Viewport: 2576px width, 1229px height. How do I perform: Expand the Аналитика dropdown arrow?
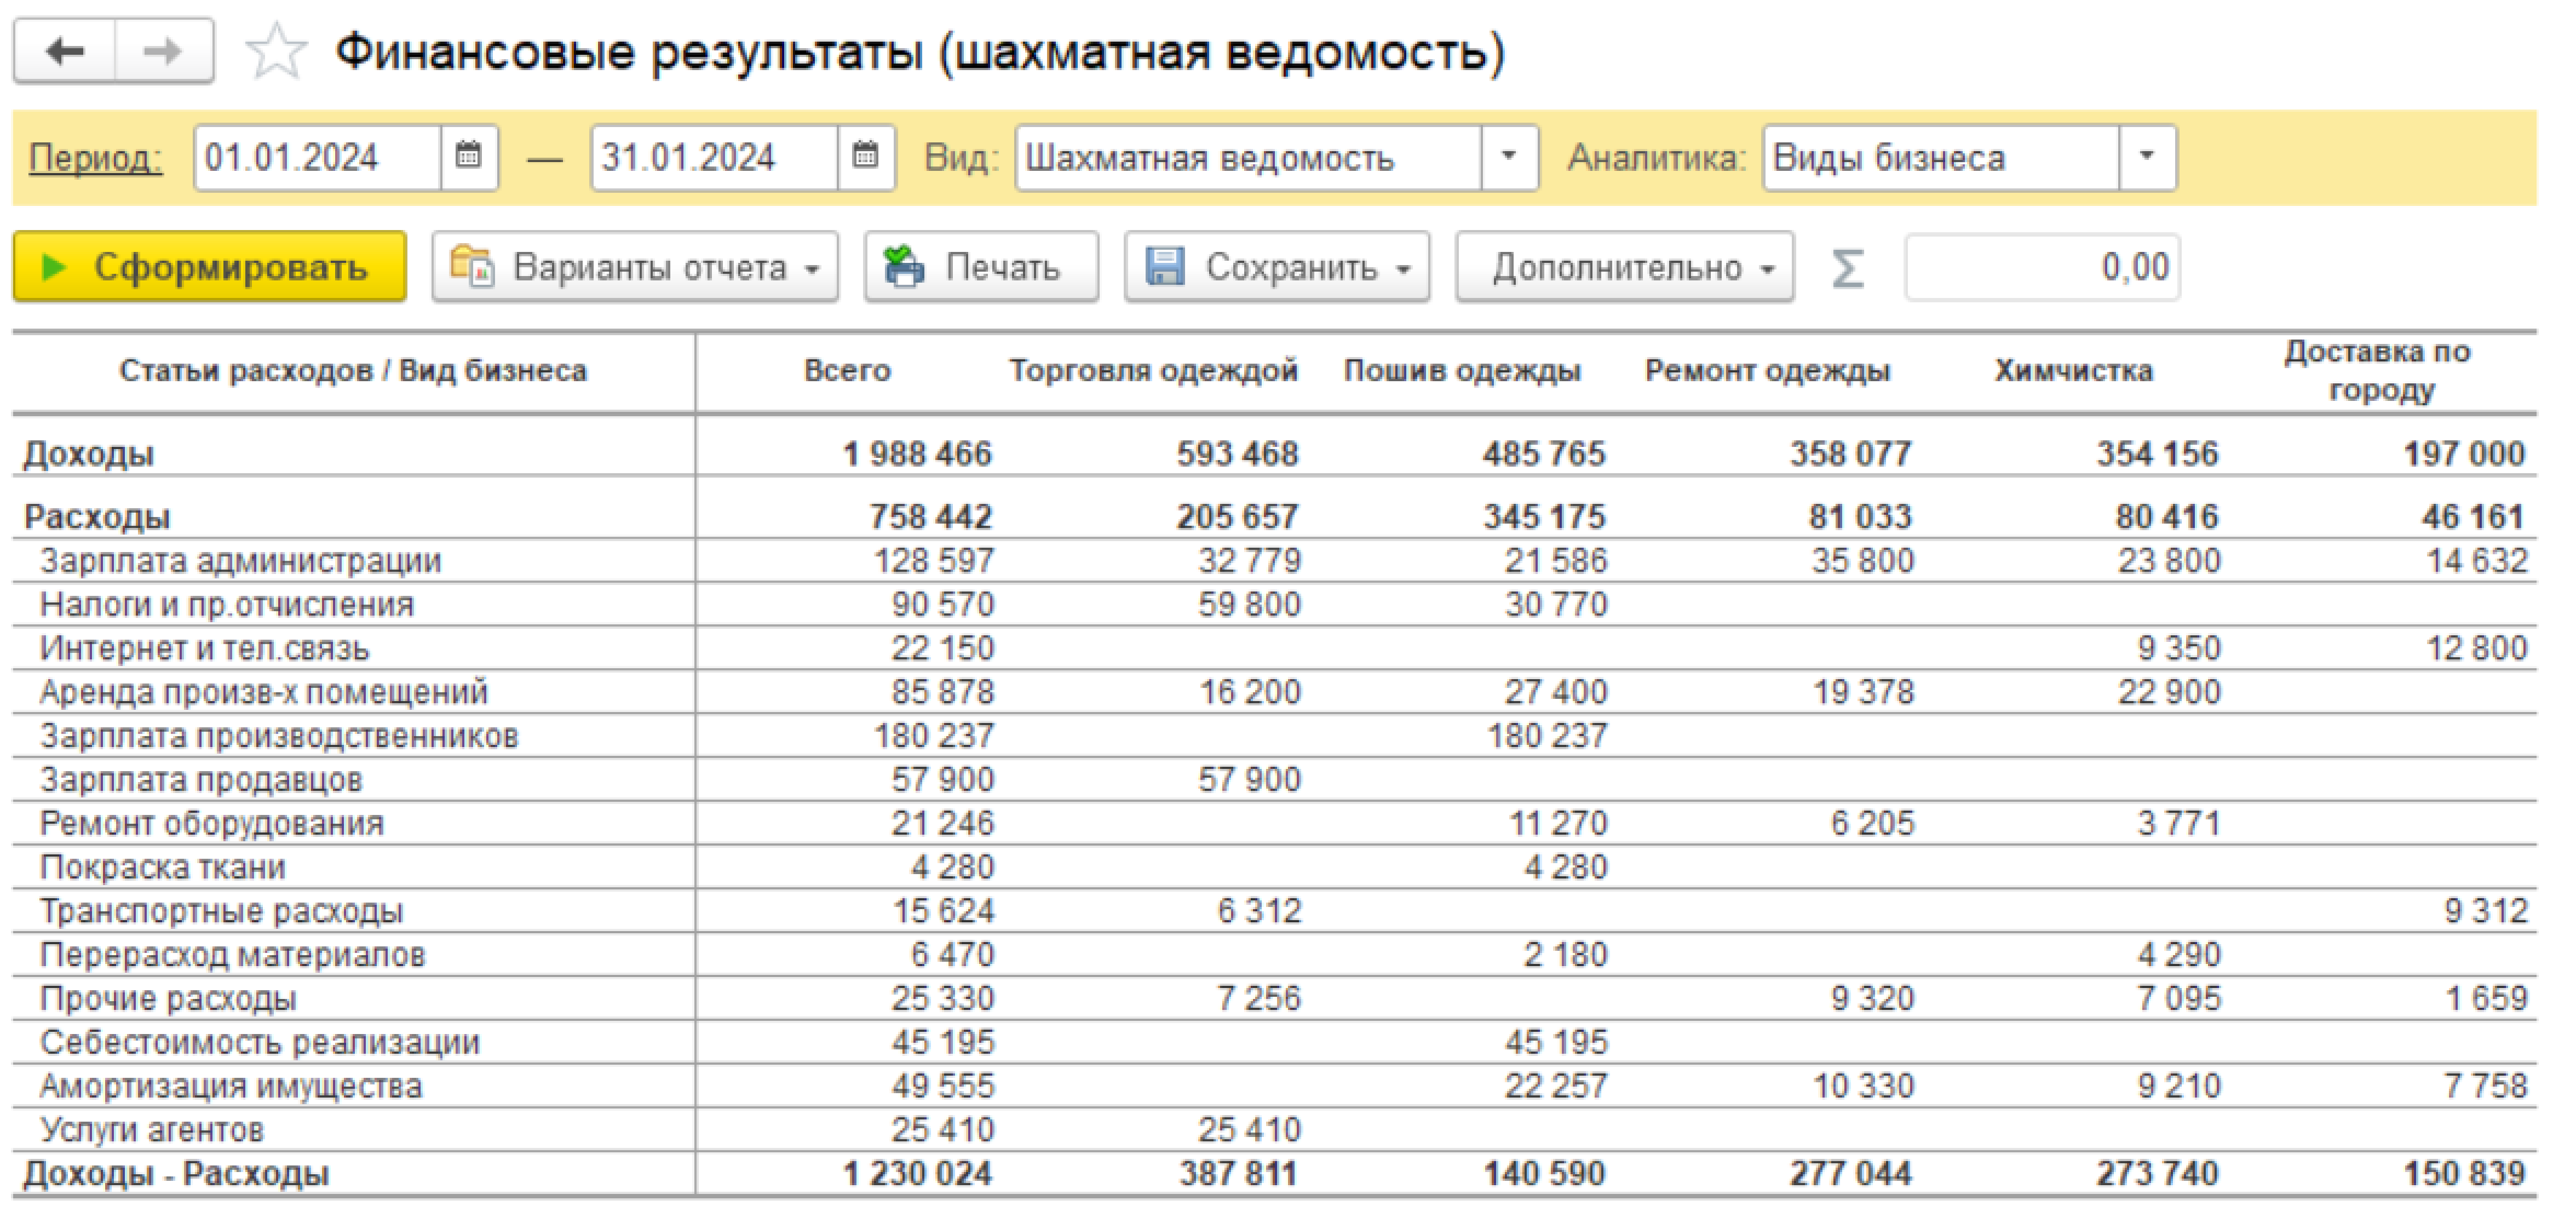click(x=2146, y=156)
